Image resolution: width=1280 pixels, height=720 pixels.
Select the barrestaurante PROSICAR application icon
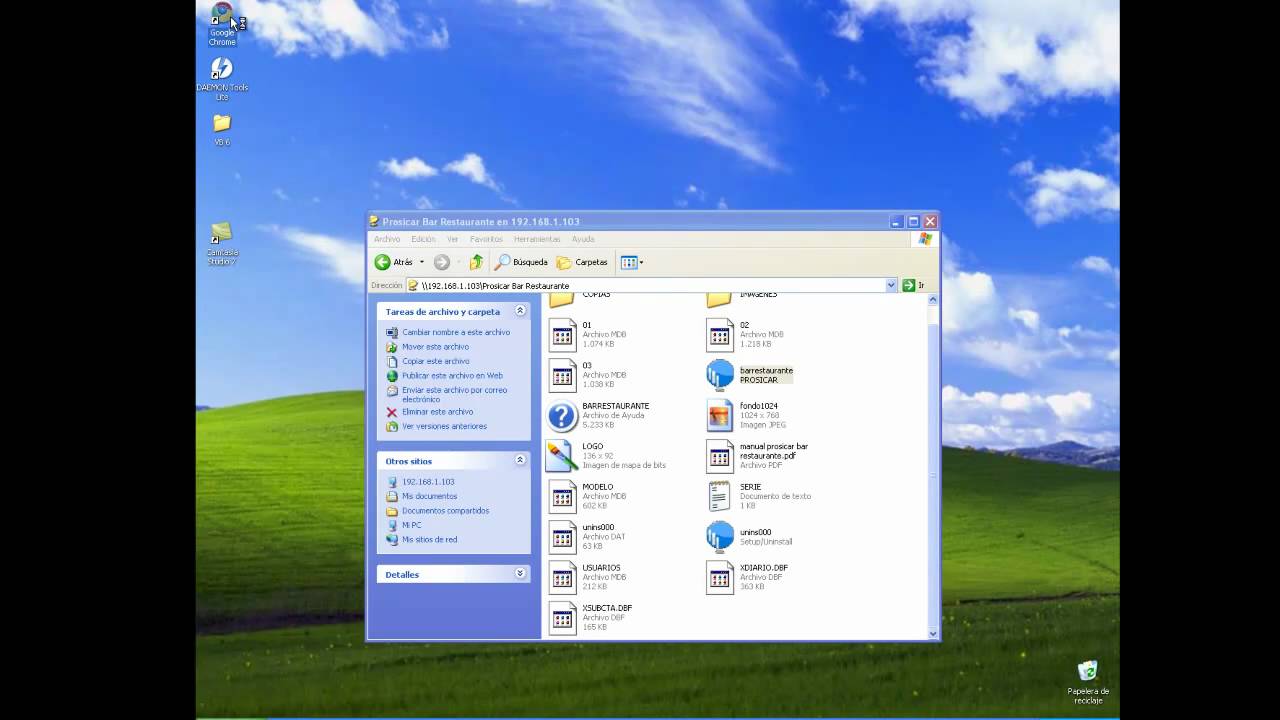coord(720,375)
